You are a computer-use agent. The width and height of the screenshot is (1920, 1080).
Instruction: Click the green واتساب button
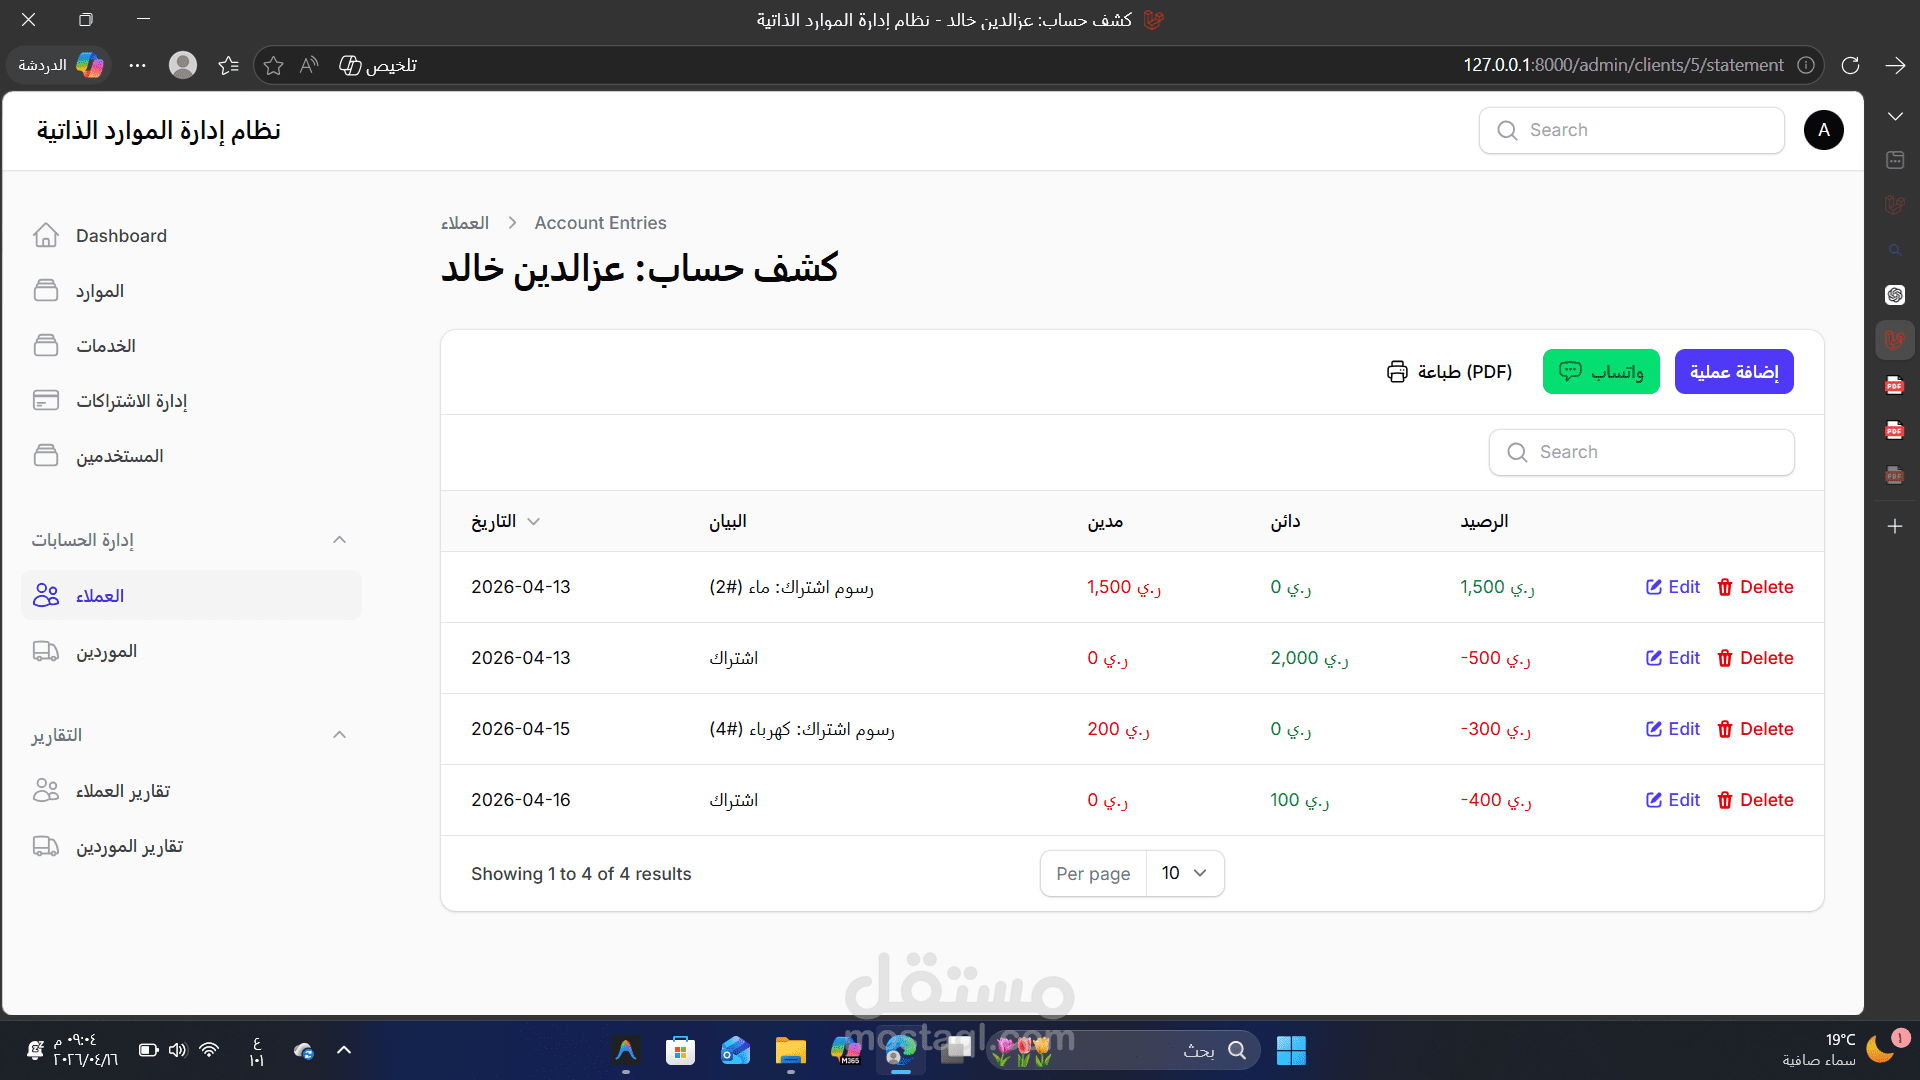[x=1601, y=372]
